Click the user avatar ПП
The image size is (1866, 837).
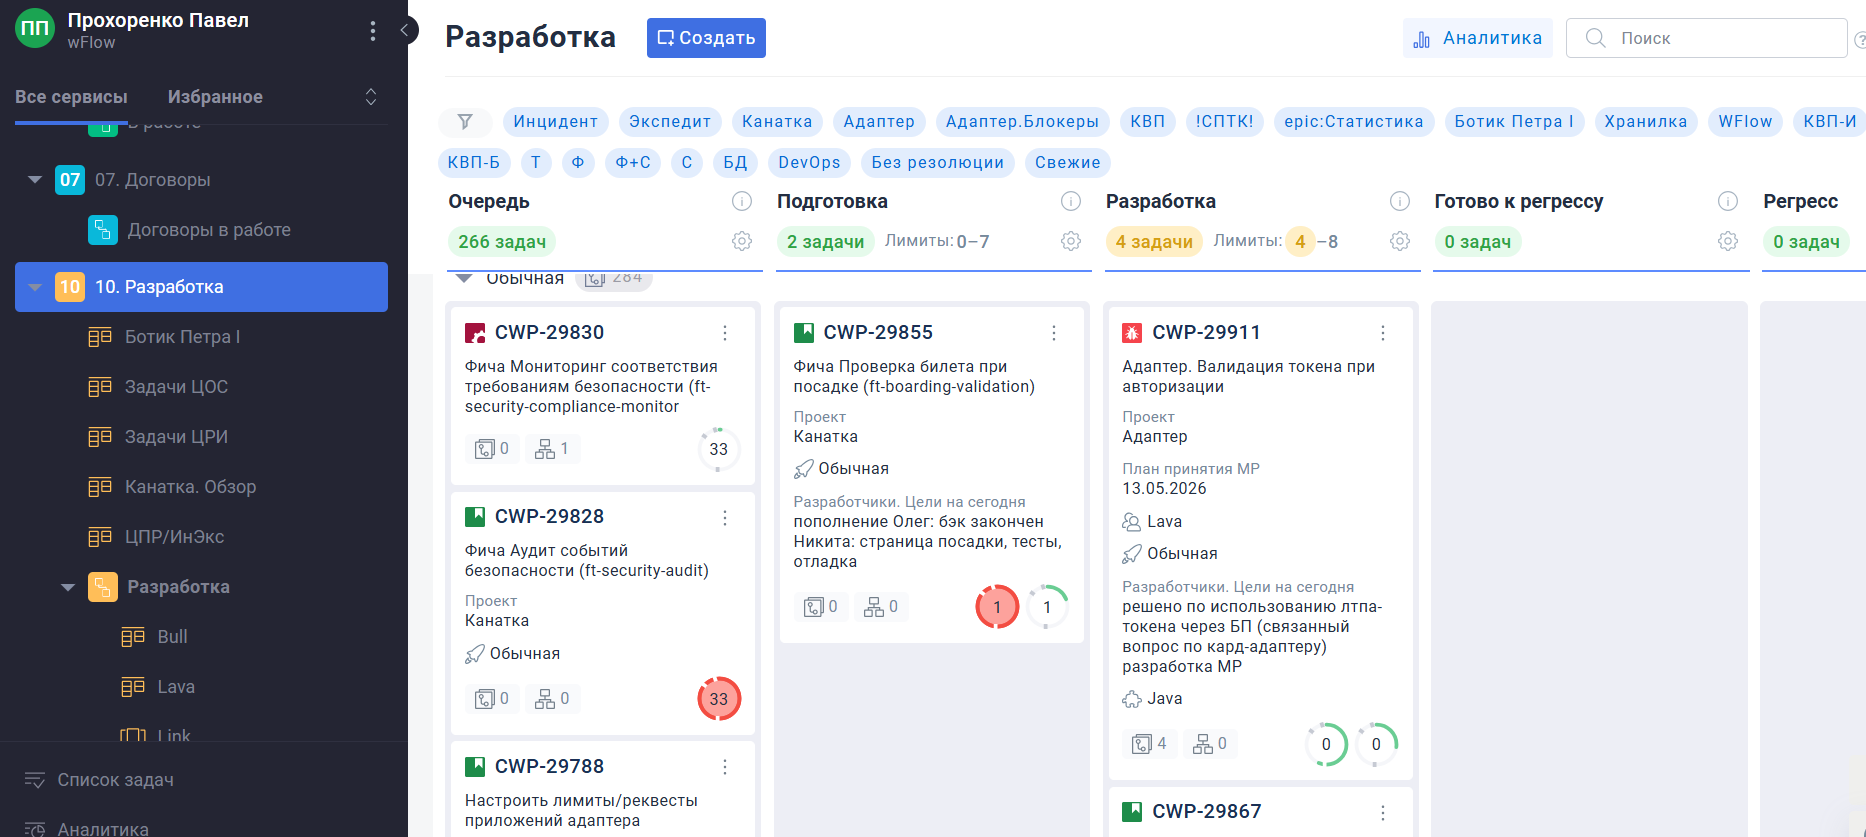(35, 29)
